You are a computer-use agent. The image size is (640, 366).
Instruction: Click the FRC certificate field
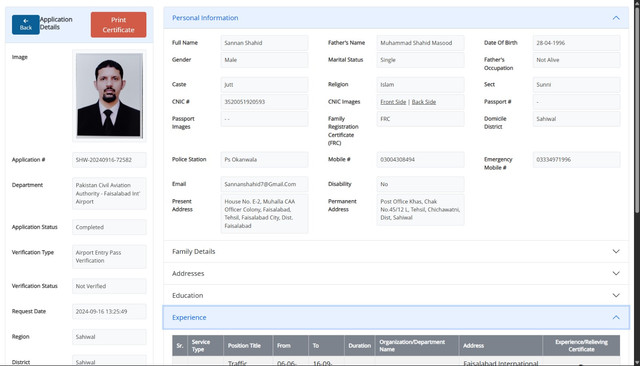click(x=420, y=119)
